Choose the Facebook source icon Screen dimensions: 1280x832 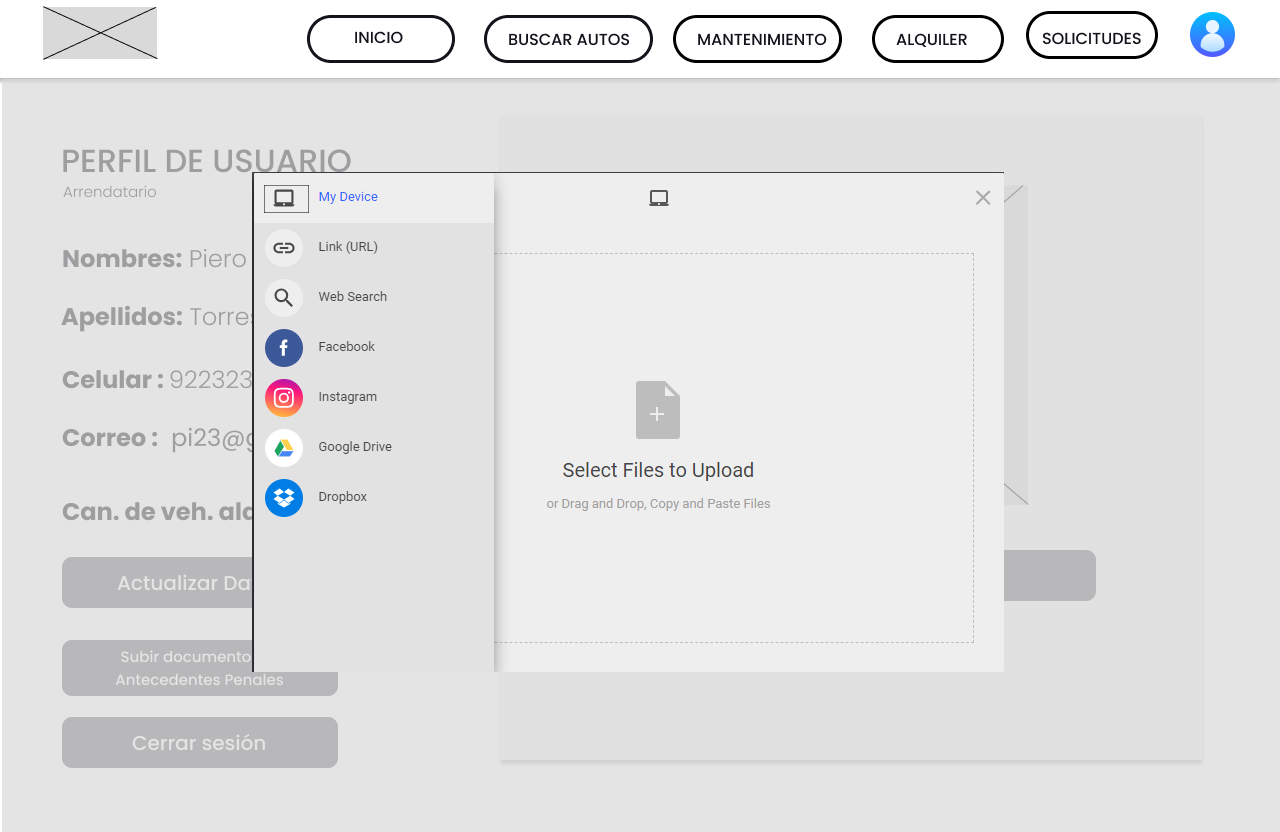click(x=284, y=348)
